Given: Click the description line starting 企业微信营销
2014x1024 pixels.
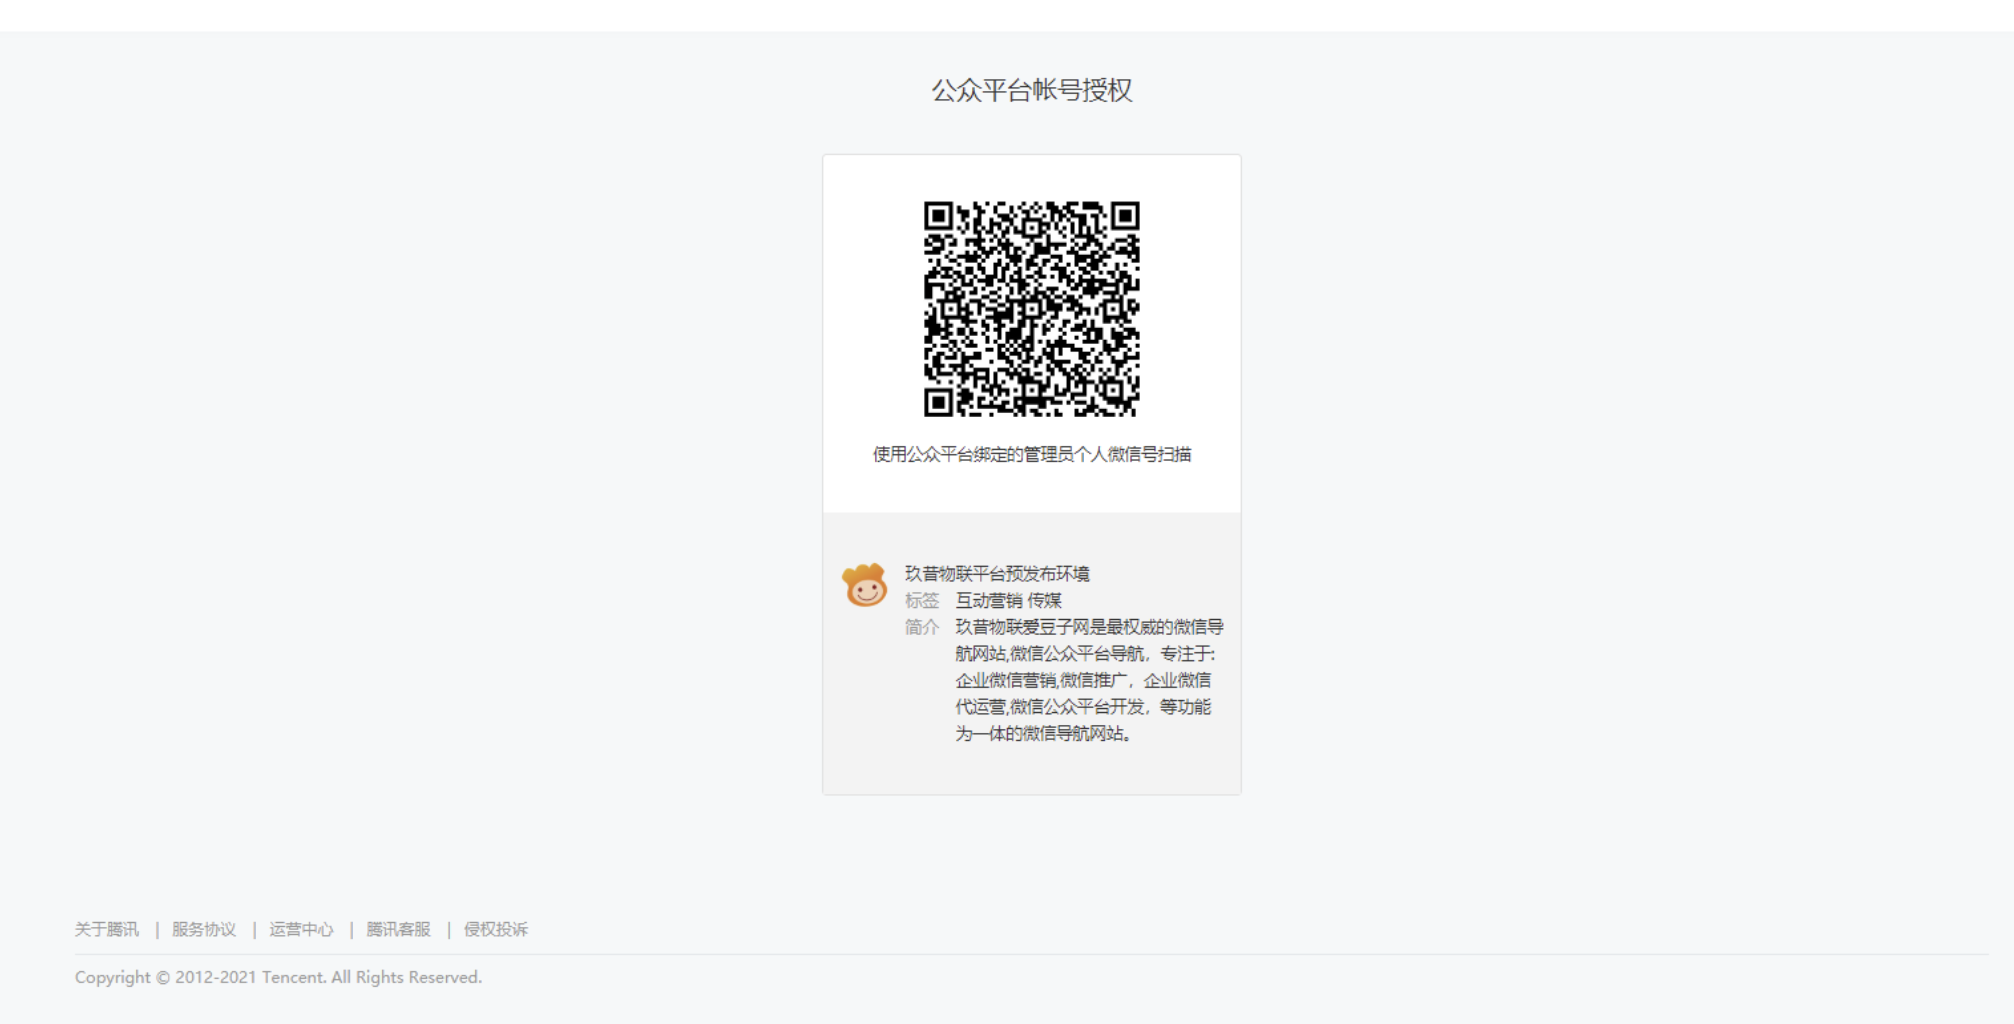Looking at the screenshot, I should [1083, 680].
